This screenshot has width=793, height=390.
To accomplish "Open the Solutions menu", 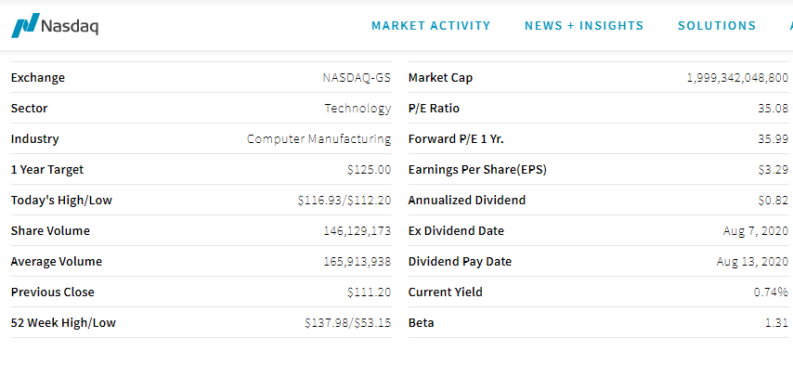I will coord(717,26).
